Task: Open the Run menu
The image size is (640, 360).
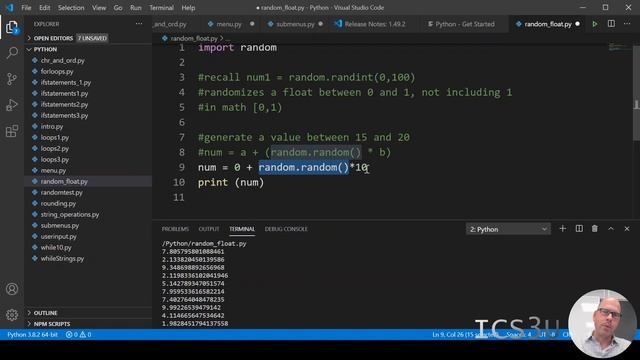Action: tap(136, 8)
